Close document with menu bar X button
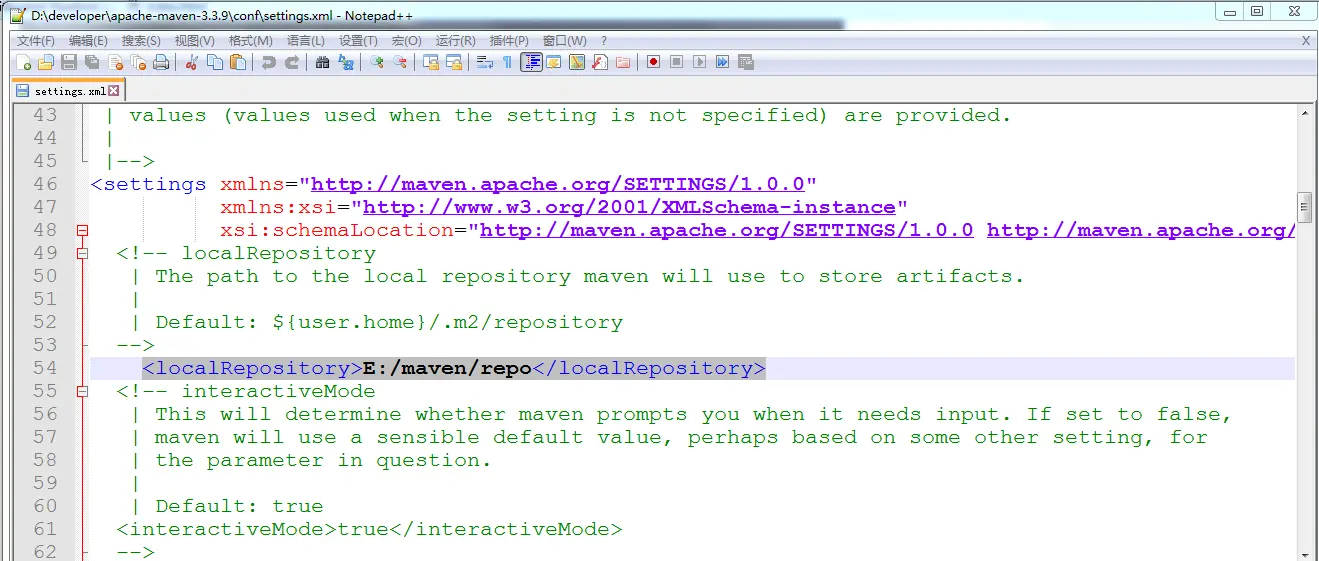Viewport: 1319px width, 561px height. coord(1306,41)
